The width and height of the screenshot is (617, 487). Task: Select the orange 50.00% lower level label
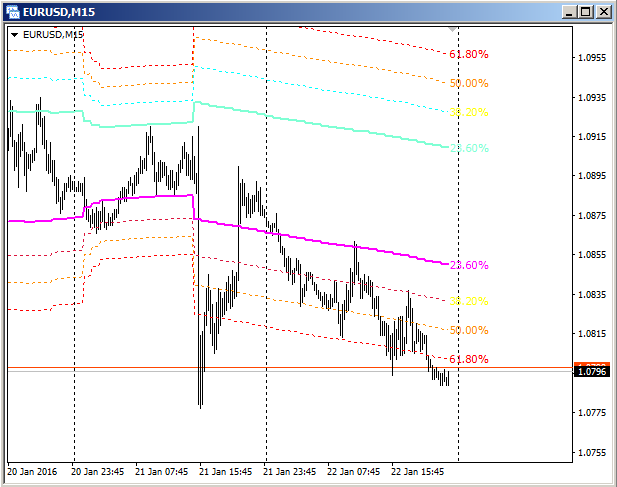coord(469,330)
